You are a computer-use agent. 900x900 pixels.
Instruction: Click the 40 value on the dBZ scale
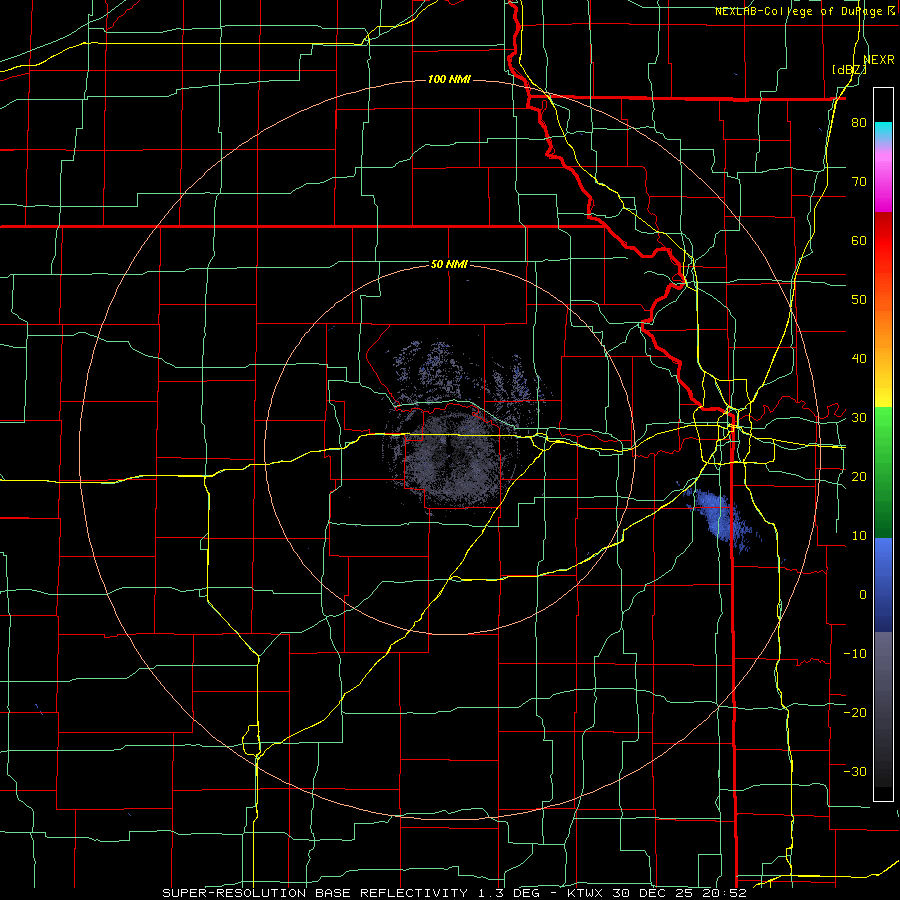point(859,359)
